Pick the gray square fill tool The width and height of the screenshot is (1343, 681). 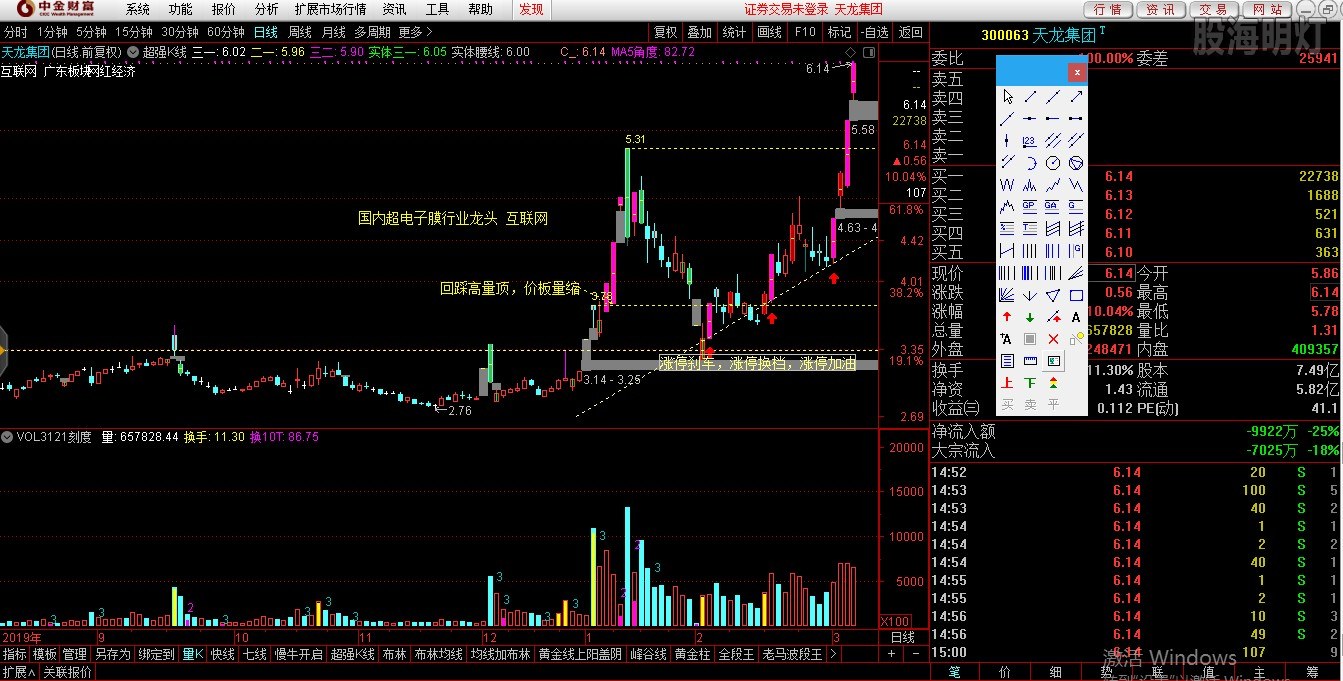point(1029,339)
